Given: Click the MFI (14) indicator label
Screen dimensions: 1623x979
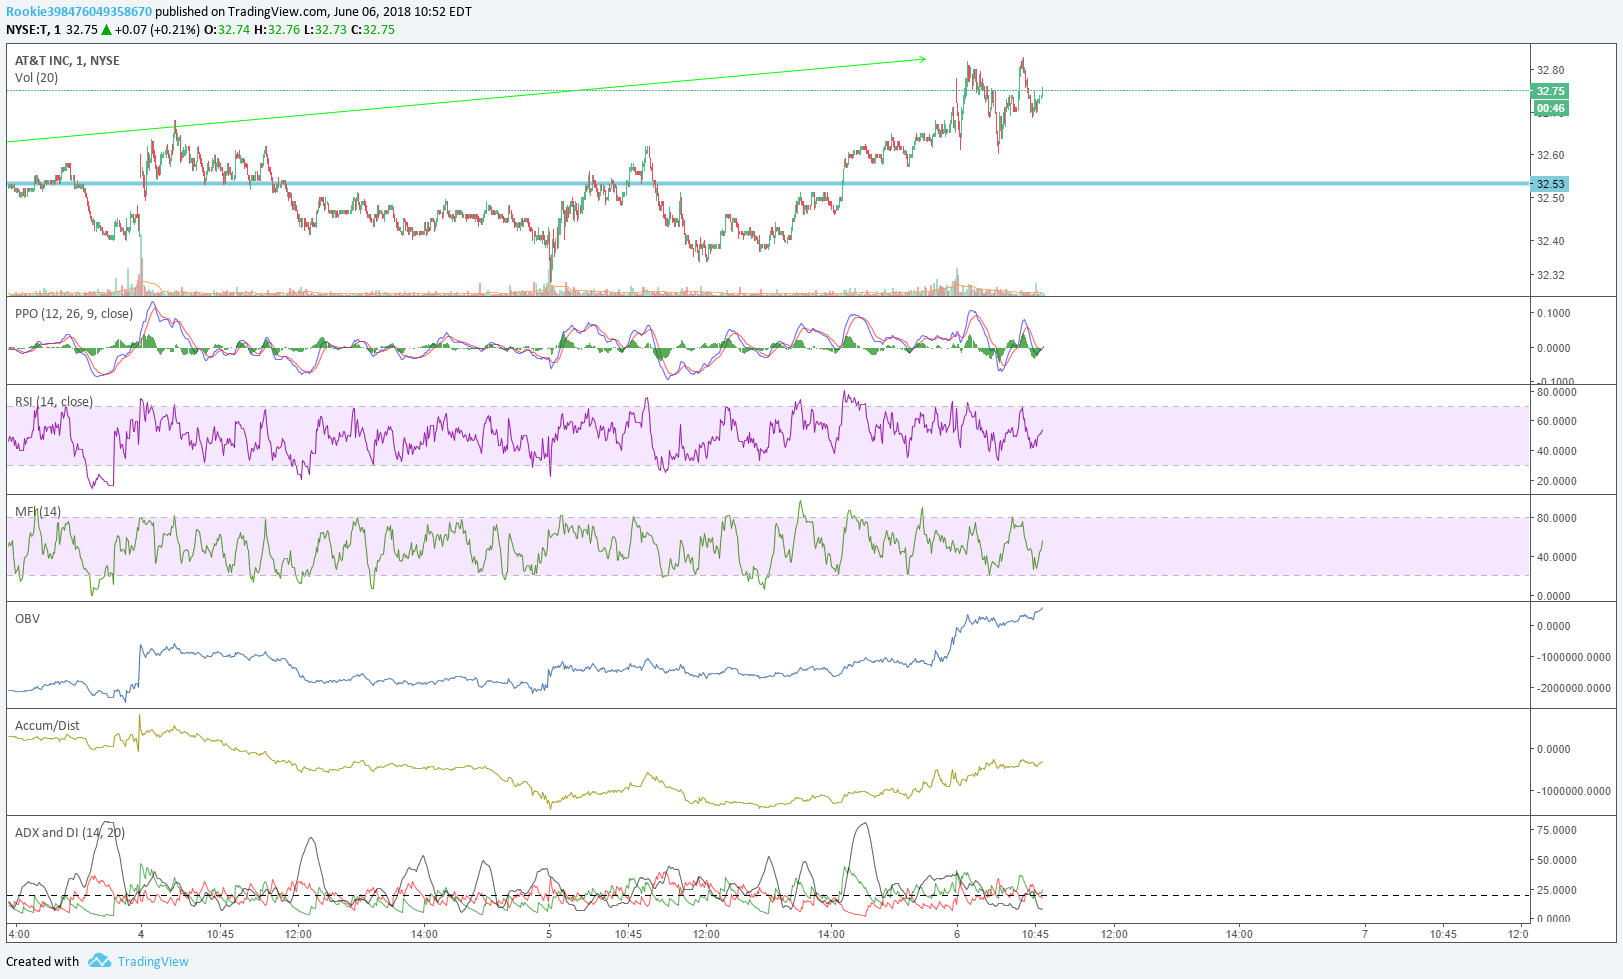Looking at the screenshot, I should 38,512.
